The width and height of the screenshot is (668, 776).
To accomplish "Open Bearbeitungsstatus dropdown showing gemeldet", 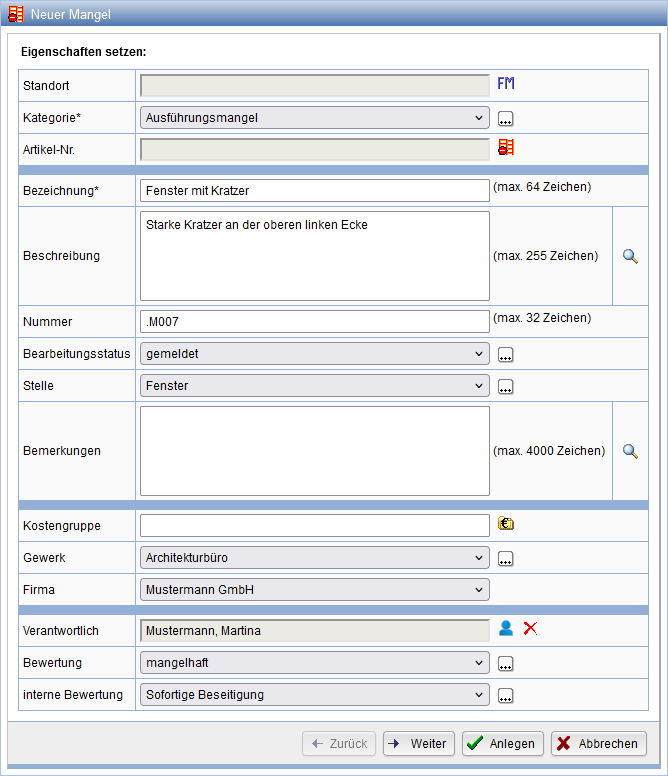I will click(315, 354).
